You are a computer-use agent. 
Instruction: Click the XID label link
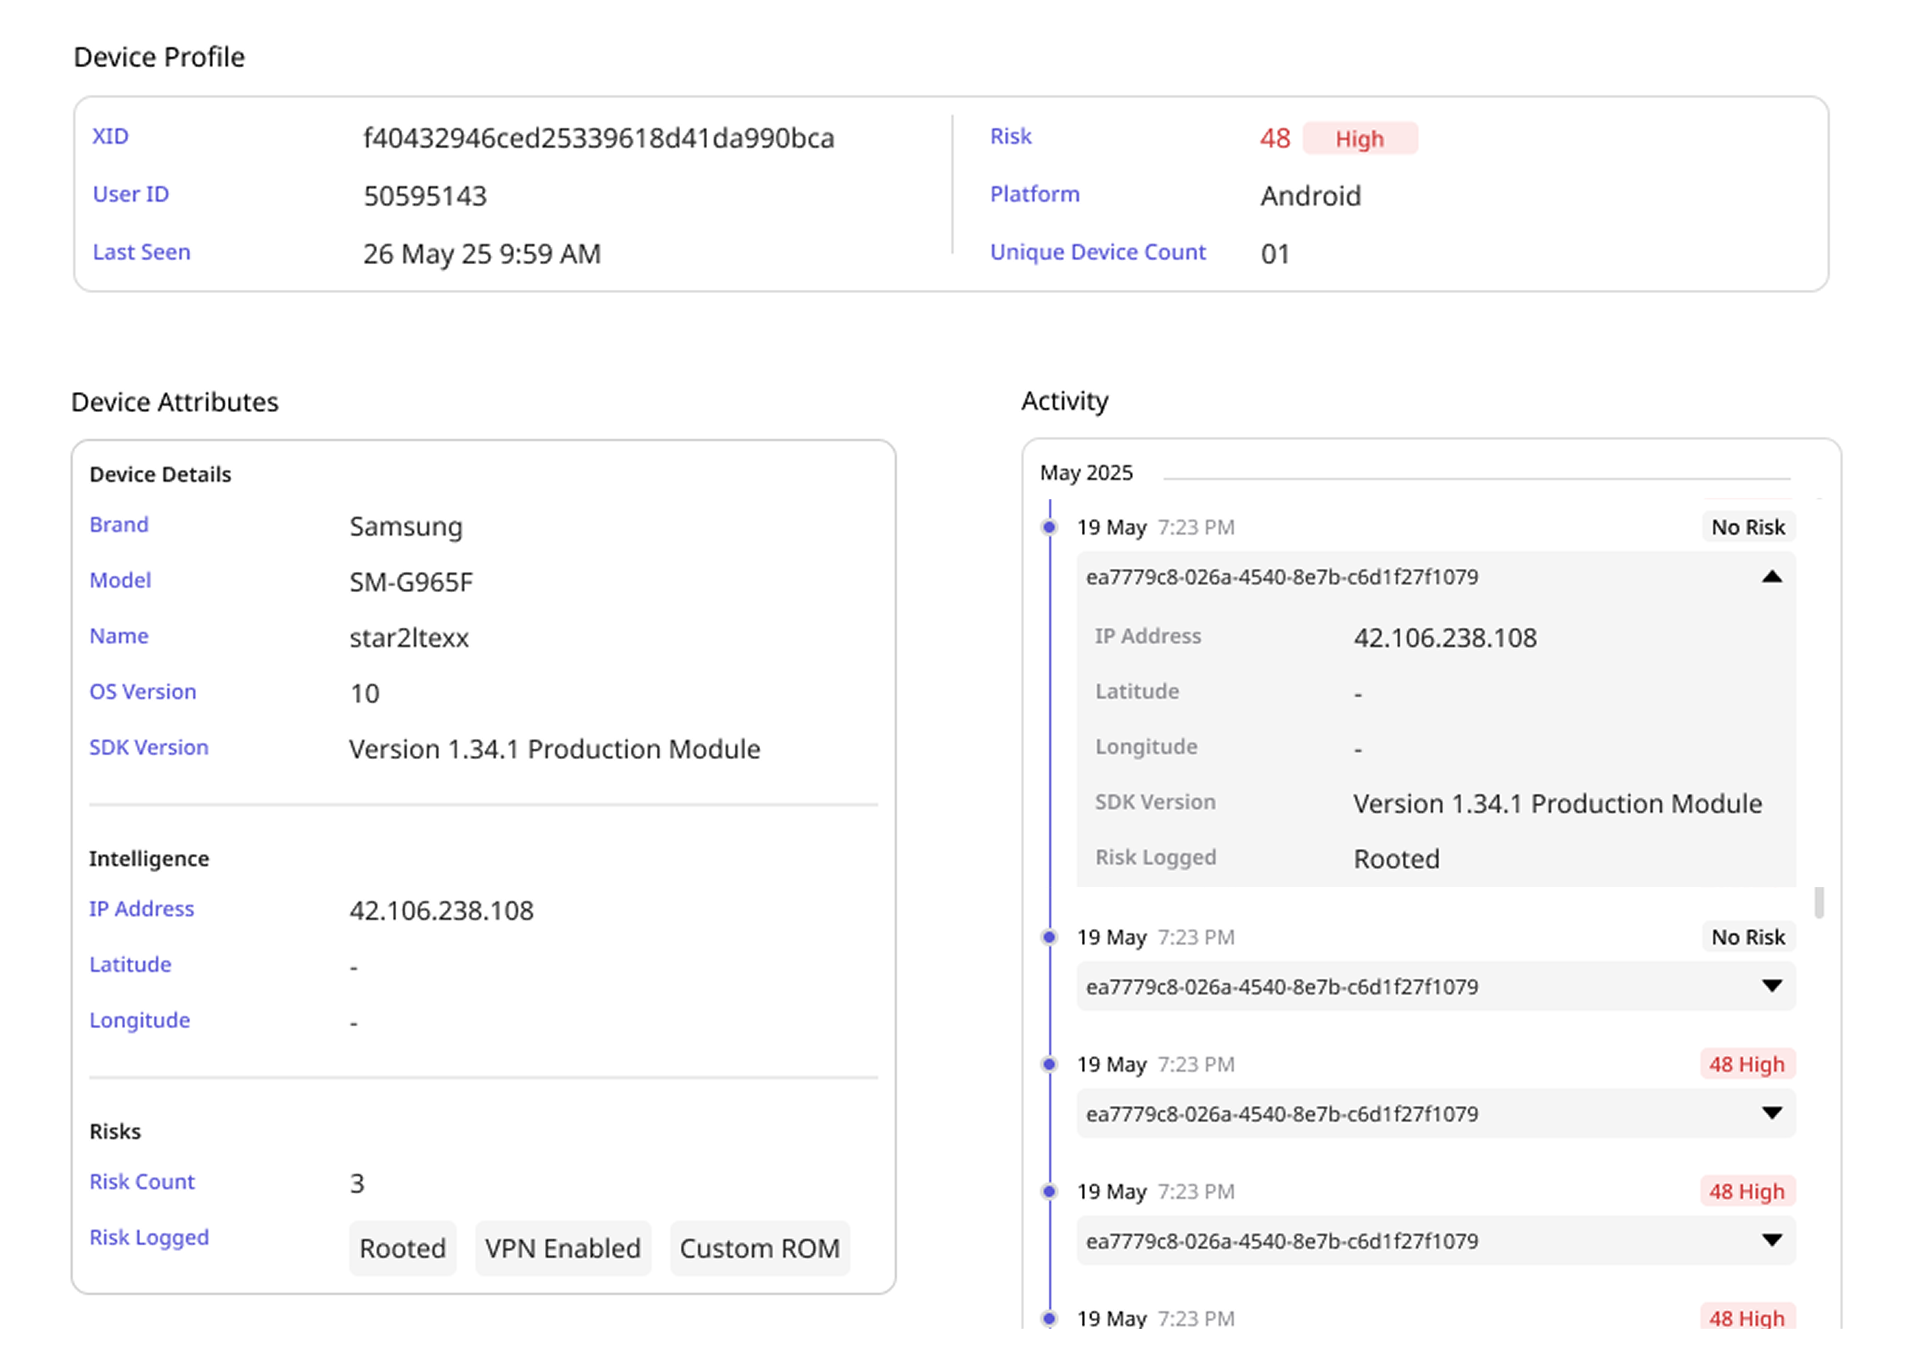110,136
